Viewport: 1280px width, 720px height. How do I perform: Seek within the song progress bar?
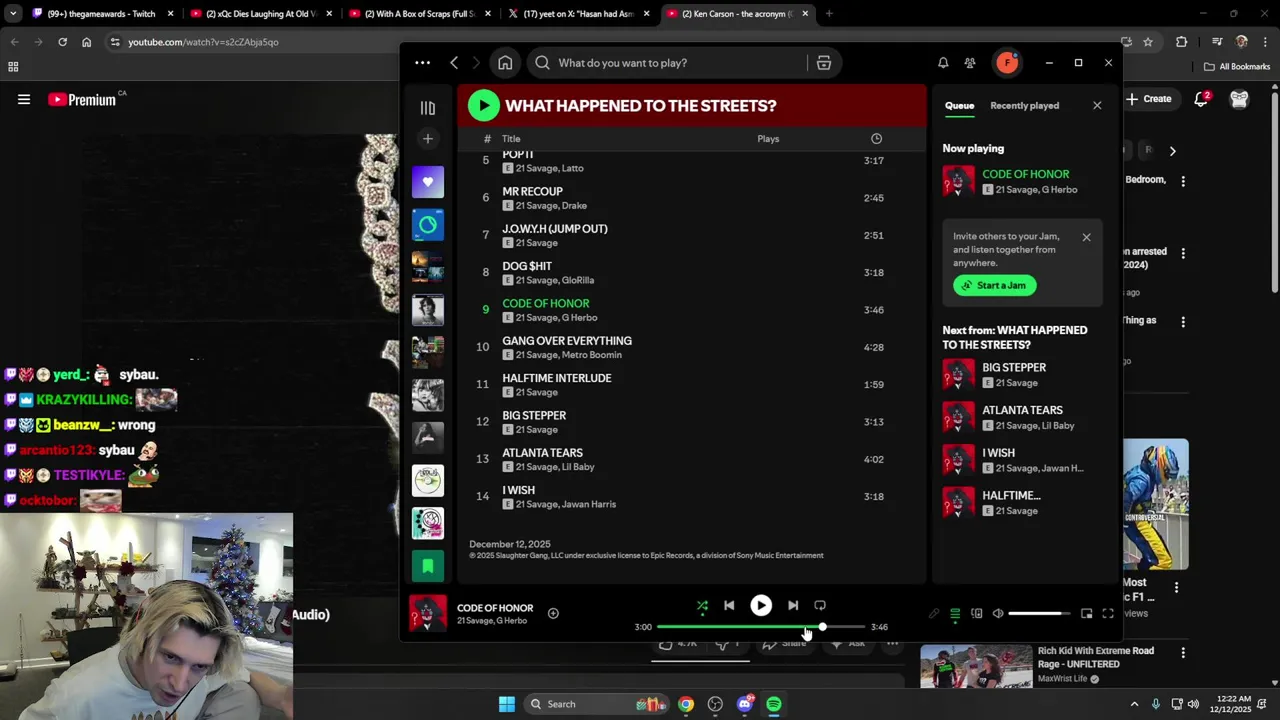click(x=760, y=627)
